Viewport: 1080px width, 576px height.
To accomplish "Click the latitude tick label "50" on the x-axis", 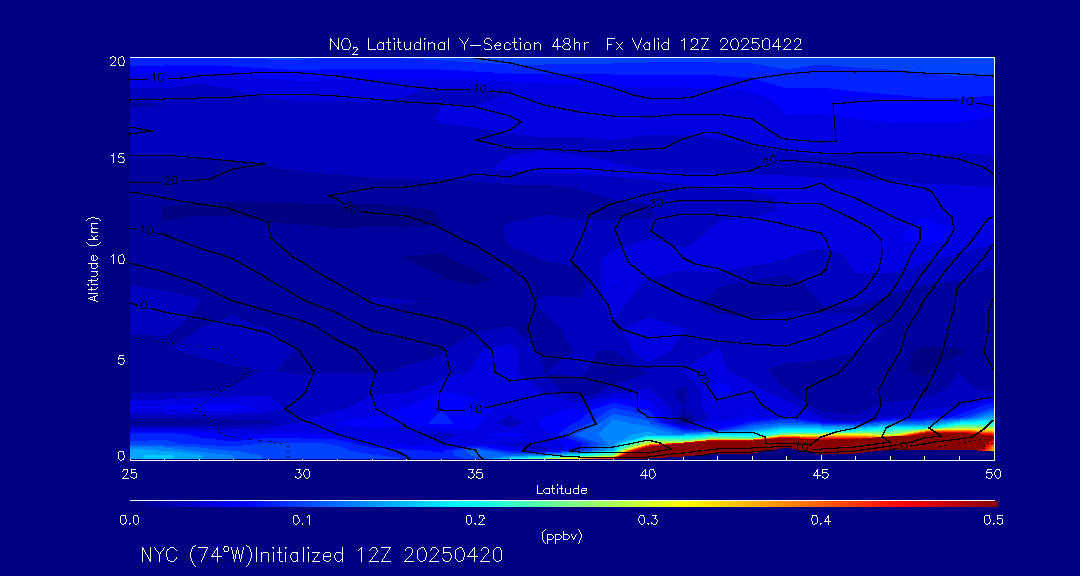I will pos(993,473).
